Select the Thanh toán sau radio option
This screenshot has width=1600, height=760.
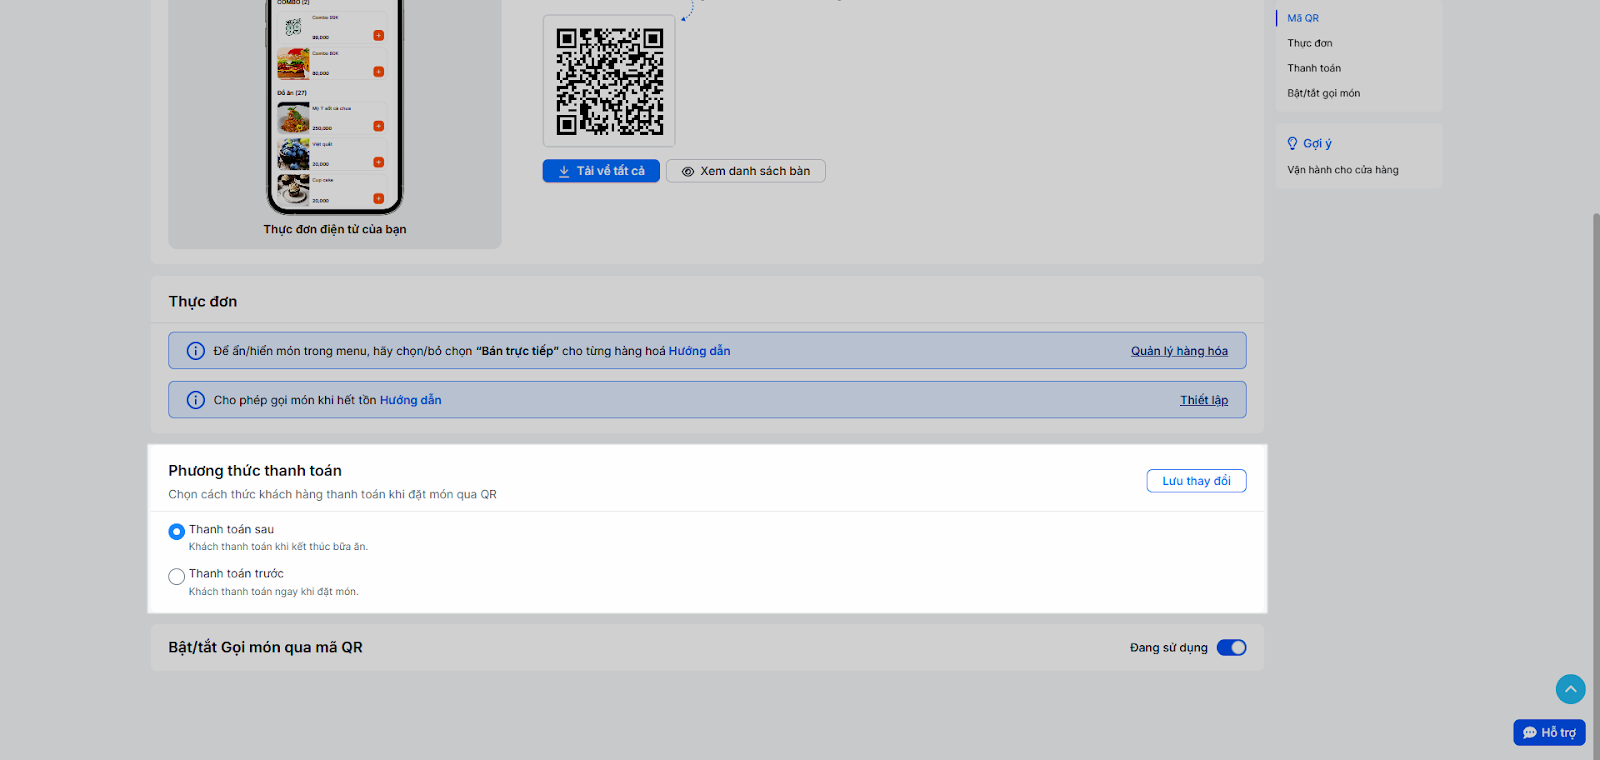pyautogui.click(x=177, y=531)
